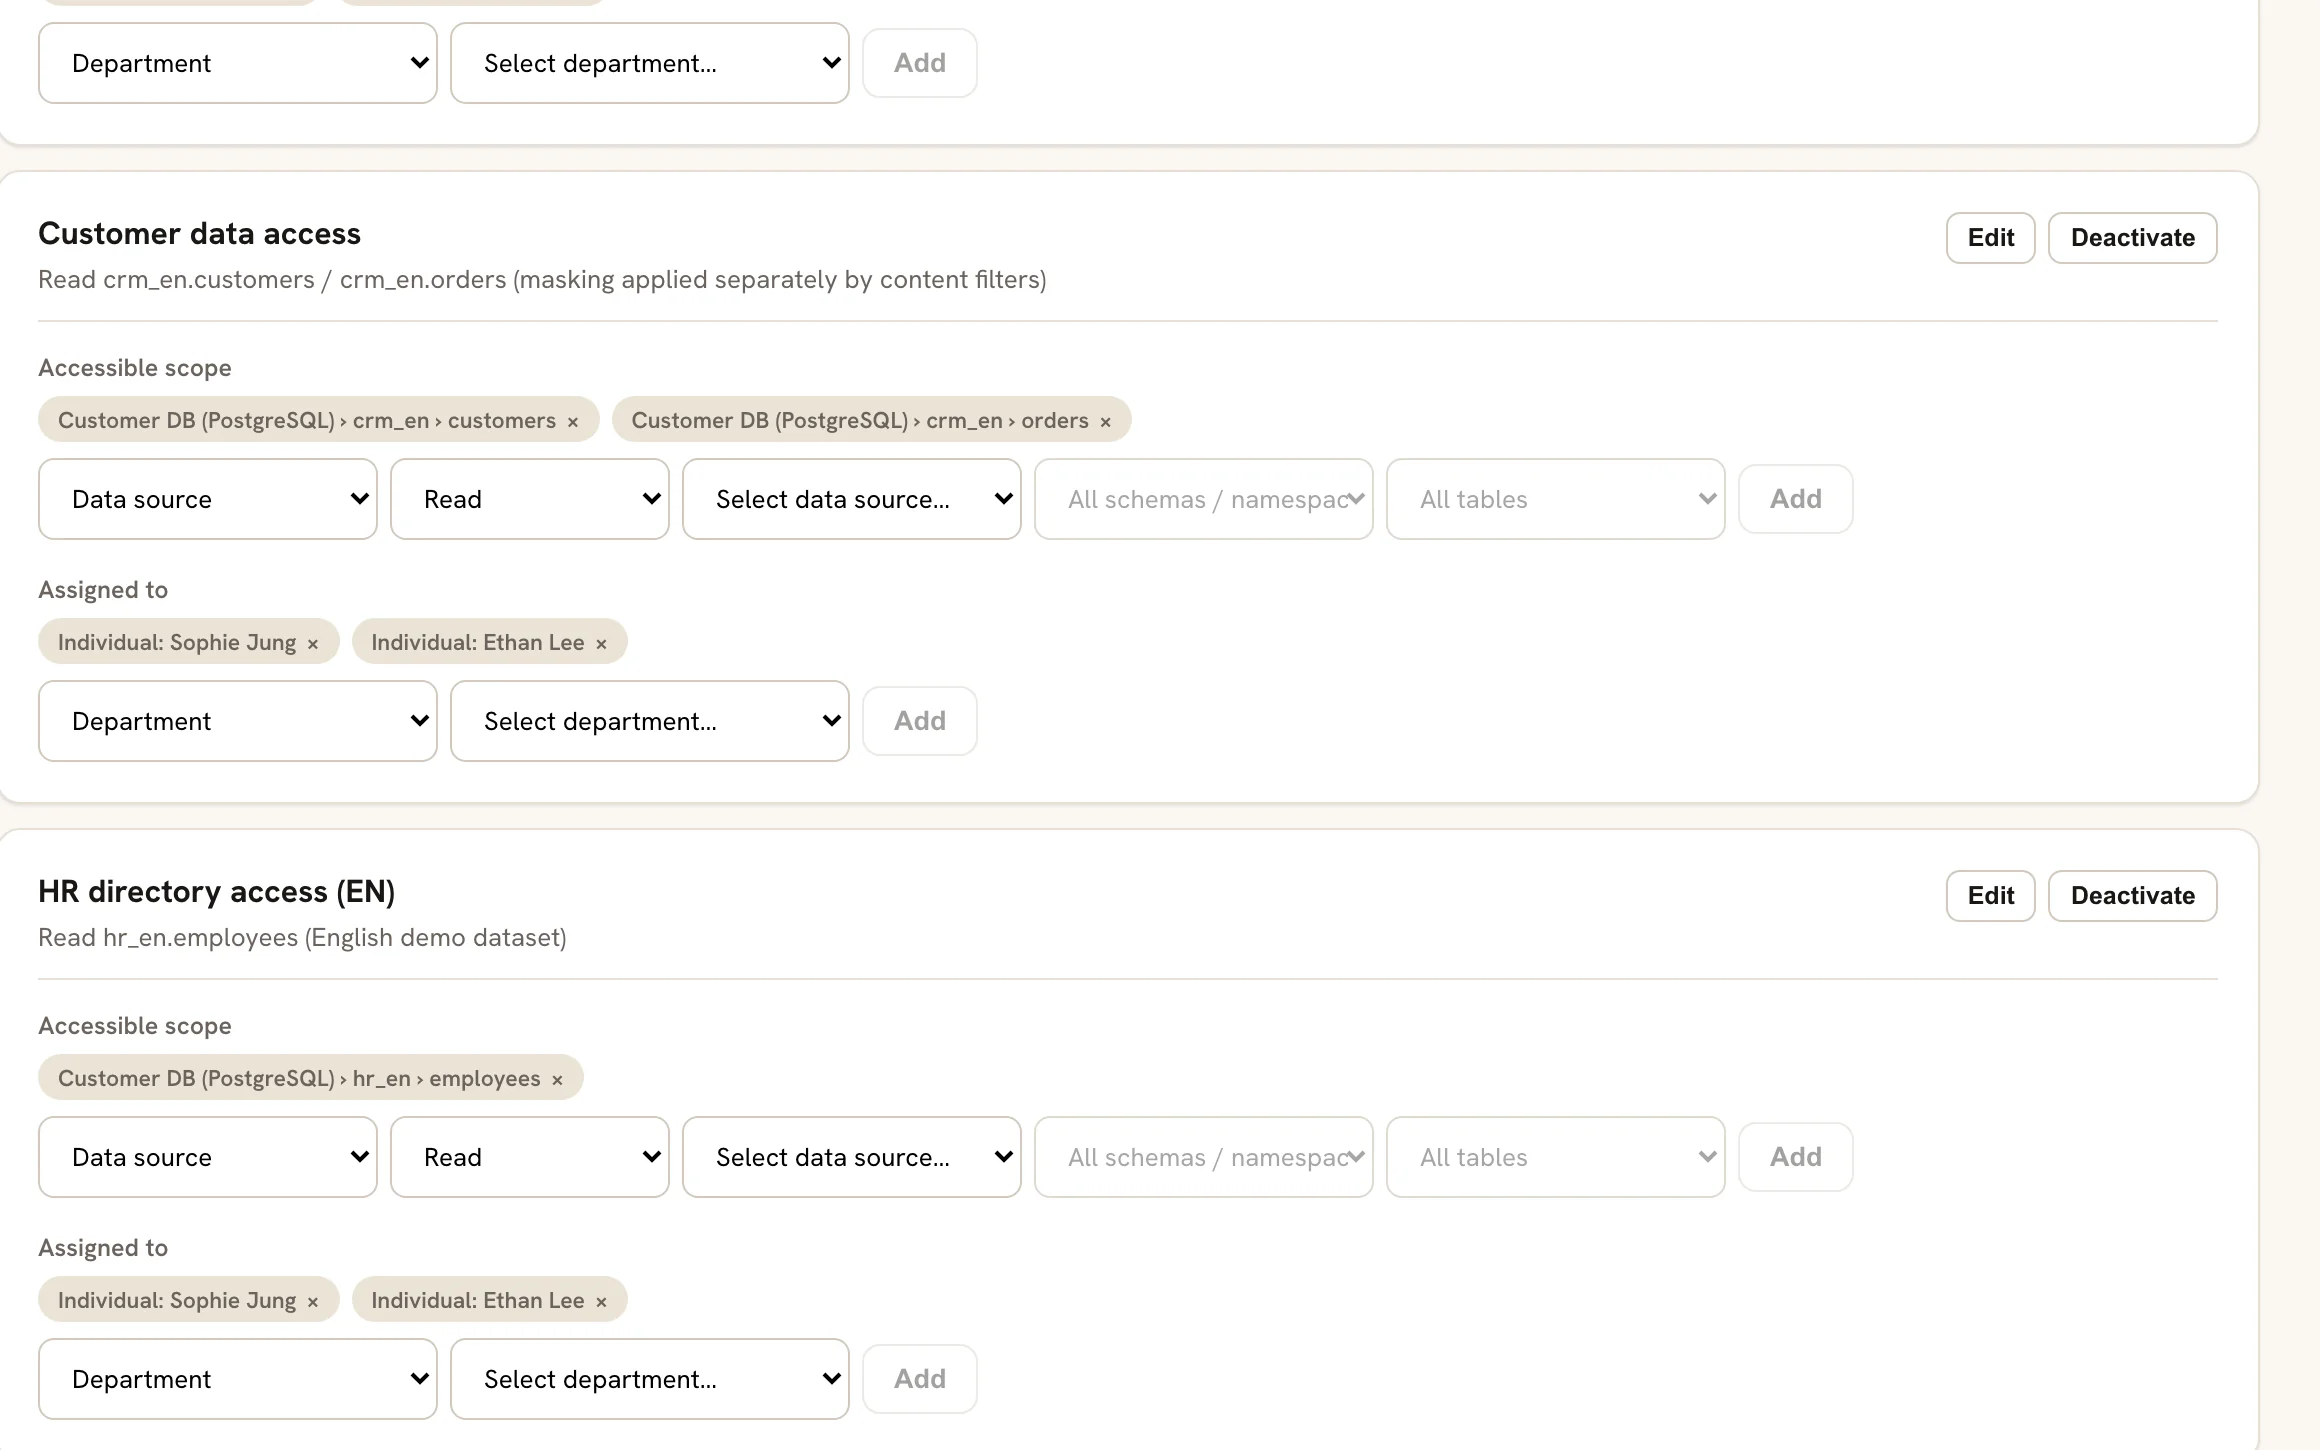Open Select department dropdown in HR directory access
Screen dimensions: 2320x1450
point(650,1379)
